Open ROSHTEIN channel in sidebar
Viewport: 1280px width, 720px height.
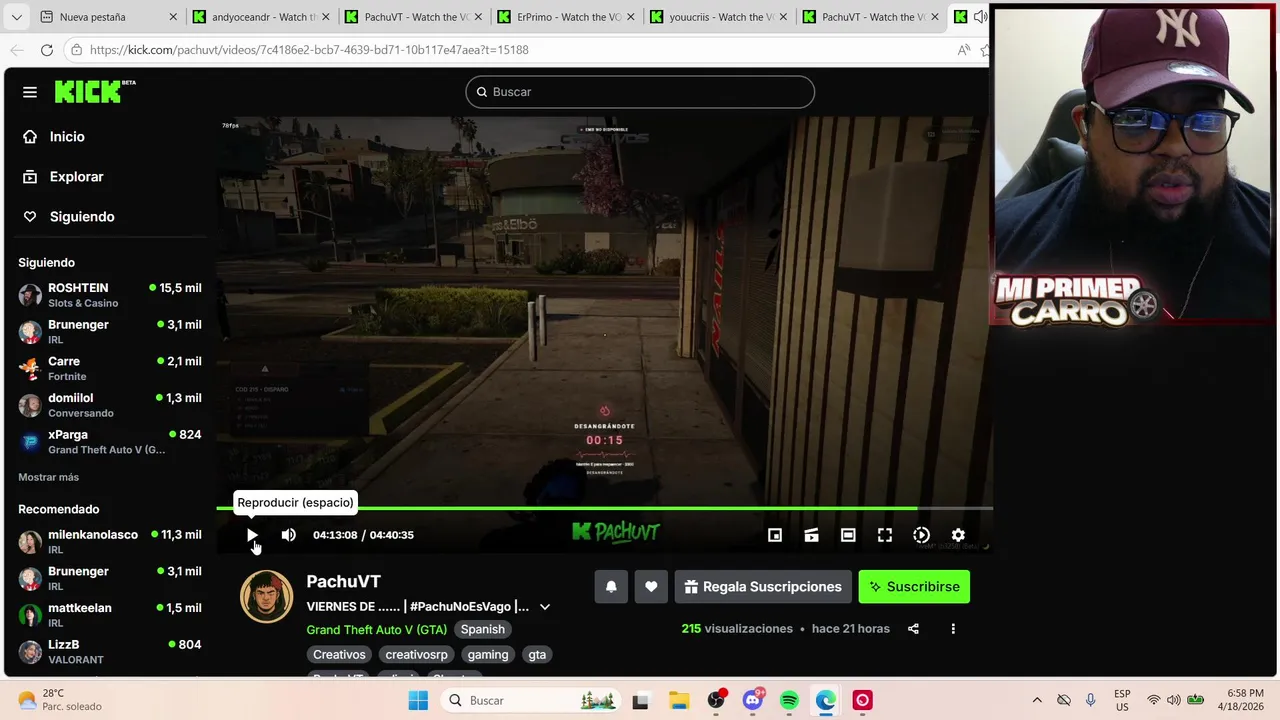coord(109,295)
